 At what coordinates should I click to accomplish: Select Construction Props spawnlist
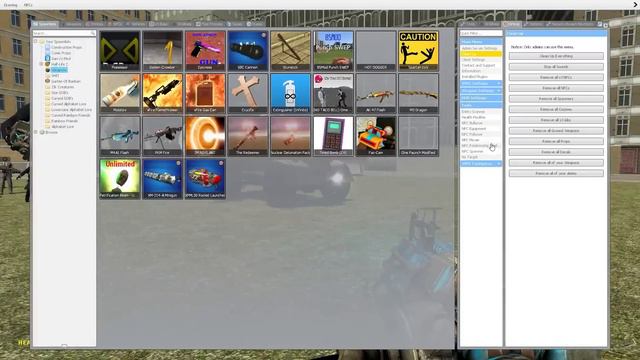[66, 47]
